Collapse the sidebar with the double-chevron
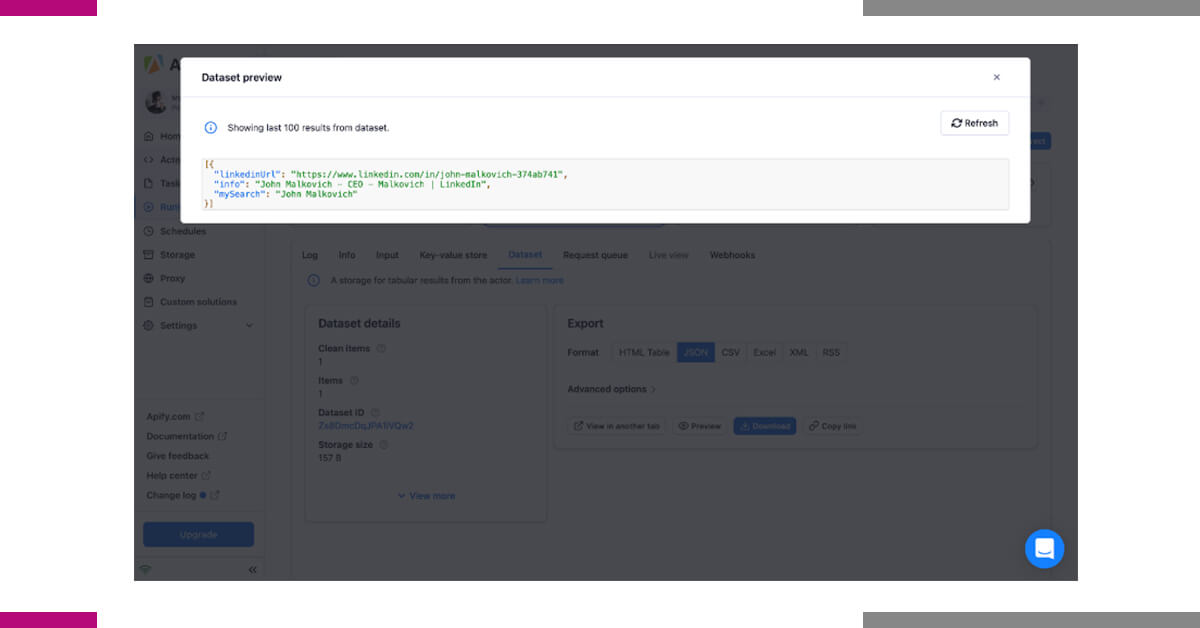This screenshot has width=1200, height=628. pos(252,569)
